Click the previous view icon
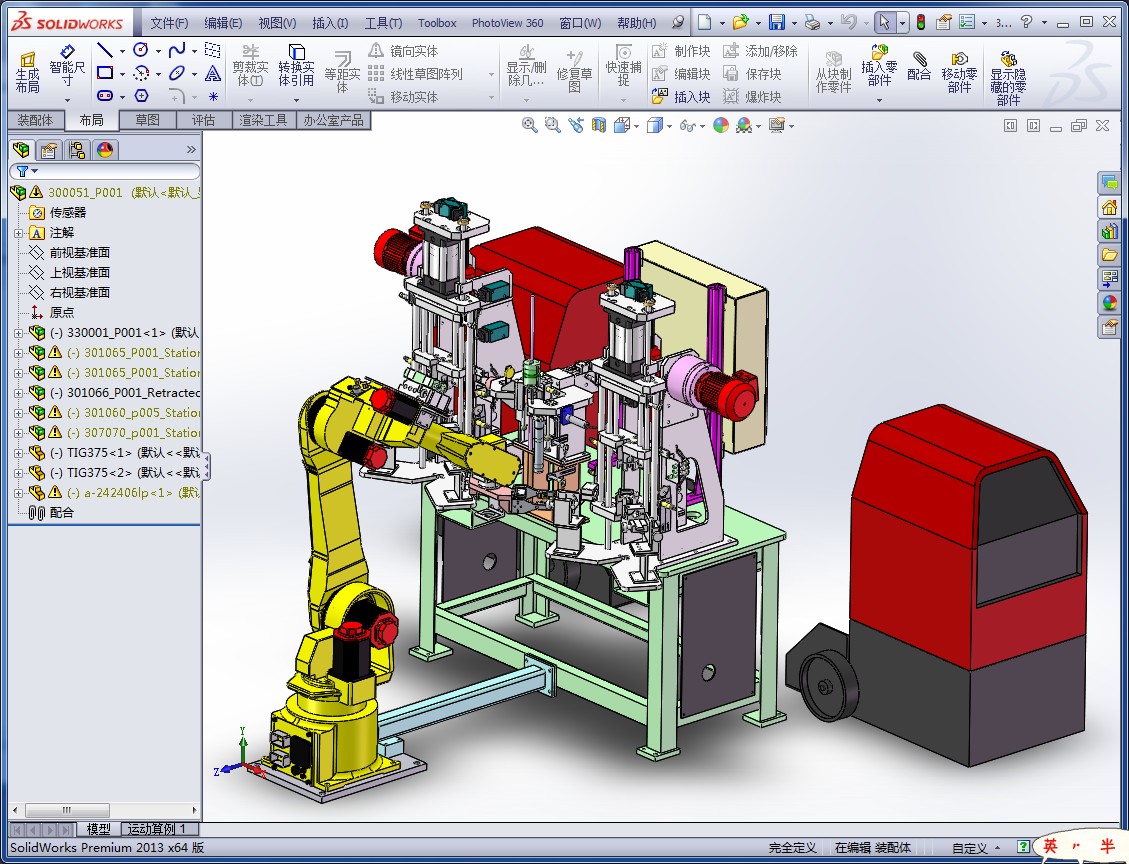The image size is (1129, 864). (x=575, y=125)
